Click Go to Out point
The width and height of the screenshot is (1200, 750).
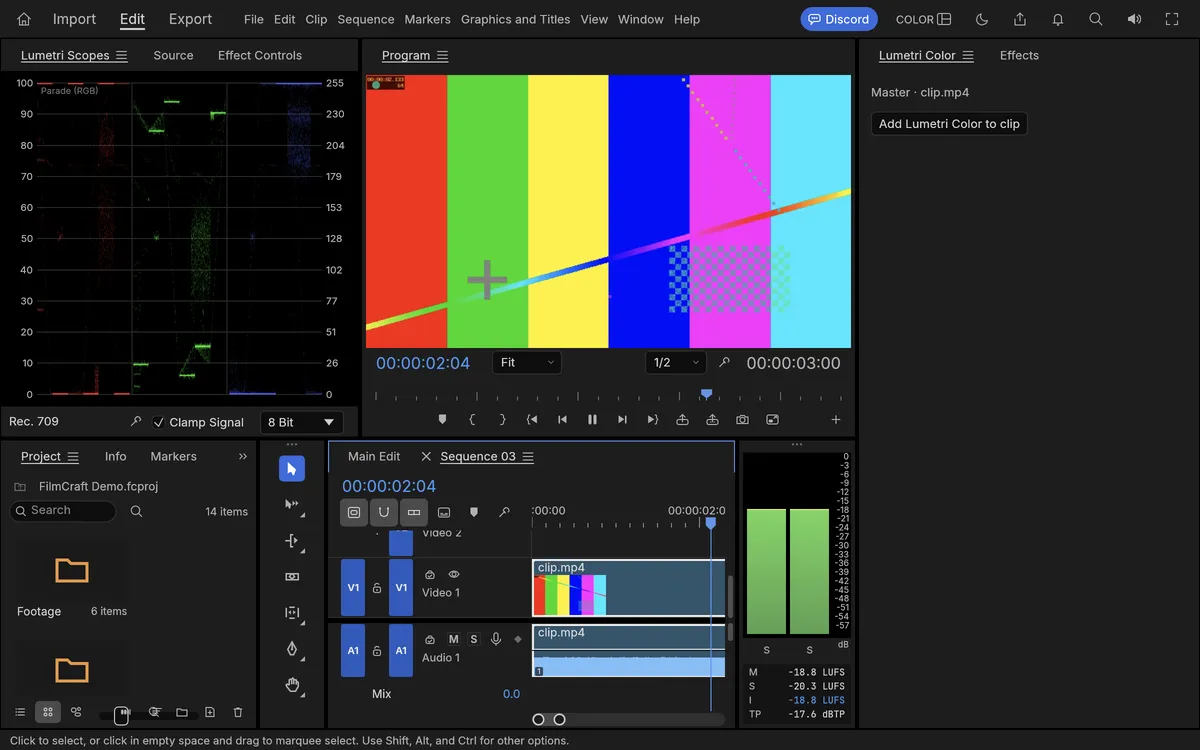click(653, 420)
